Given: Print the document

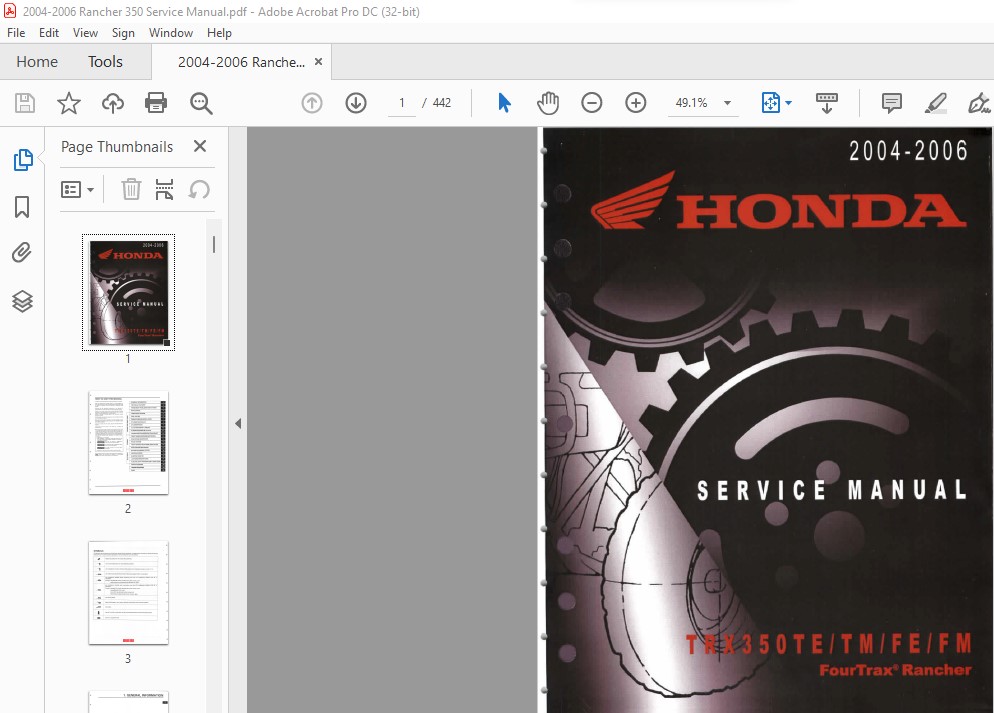Looking at the screenshot, I should [156, 103].
